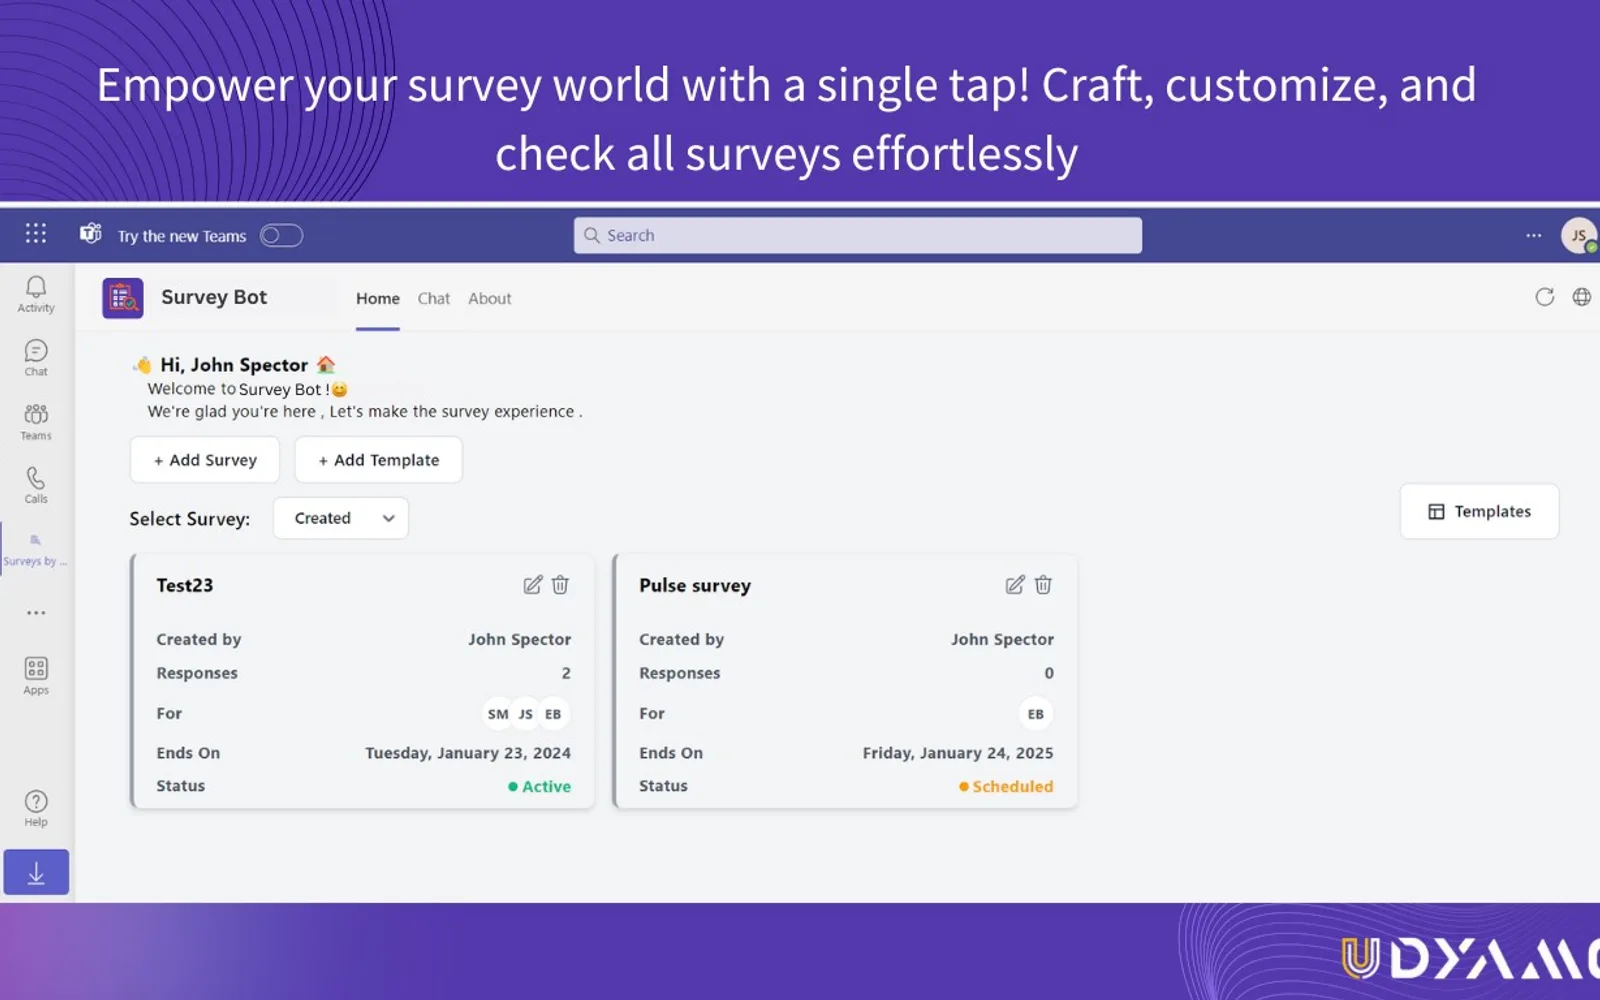Open Activity in the left sidebar
The image size is (1600, 1000).
(x=36, y=294)
